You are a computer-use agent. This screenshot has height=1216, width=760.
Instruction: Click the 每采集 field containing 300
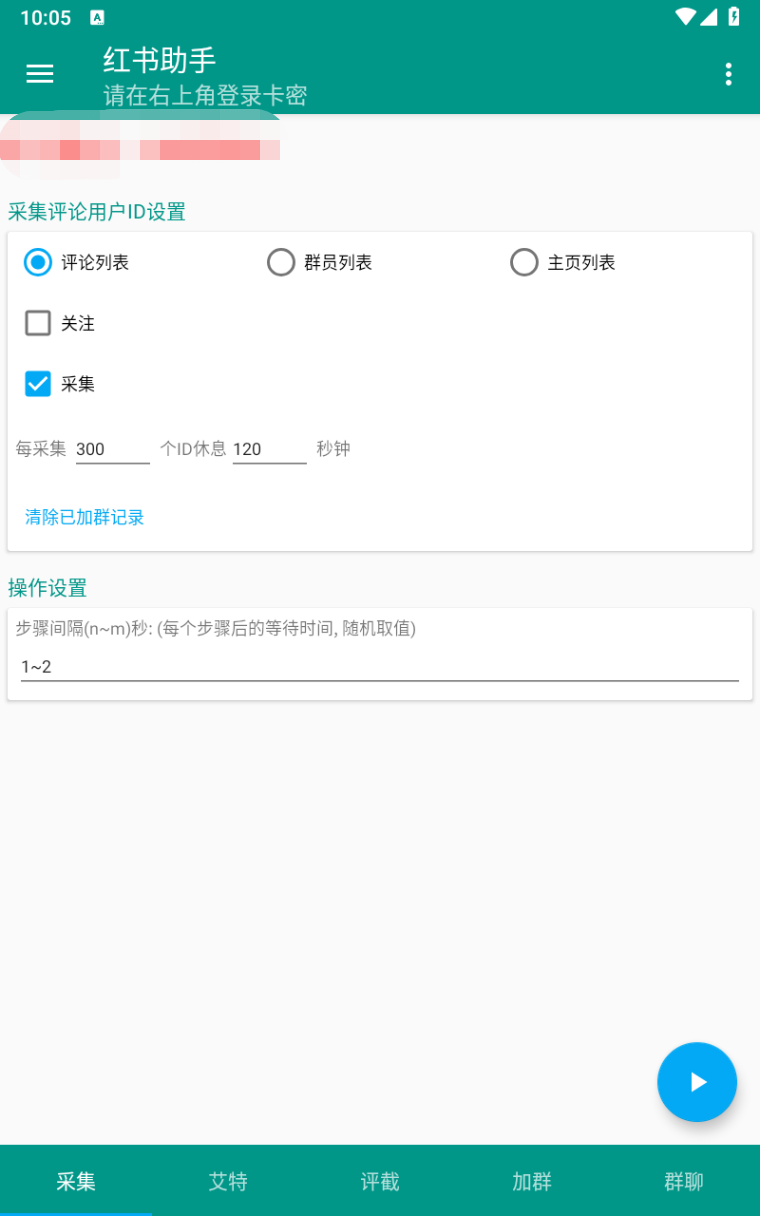[x=112, y=448]
